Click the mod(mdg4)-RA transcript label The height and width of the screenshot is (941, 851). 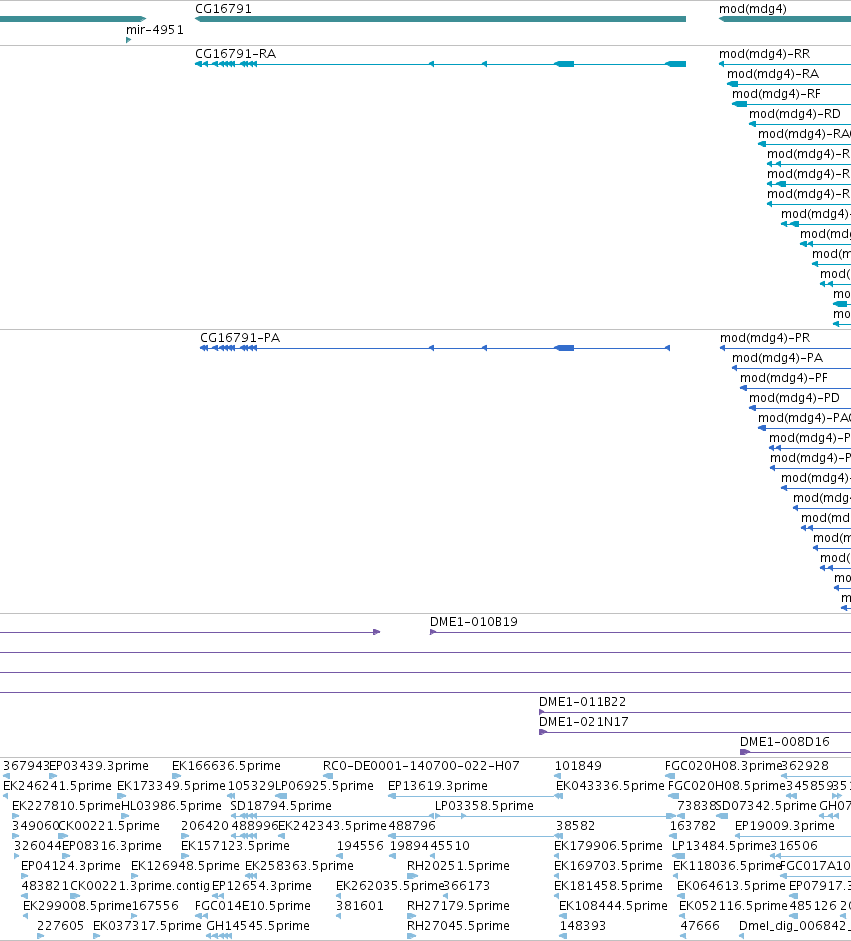pos(773,74)
